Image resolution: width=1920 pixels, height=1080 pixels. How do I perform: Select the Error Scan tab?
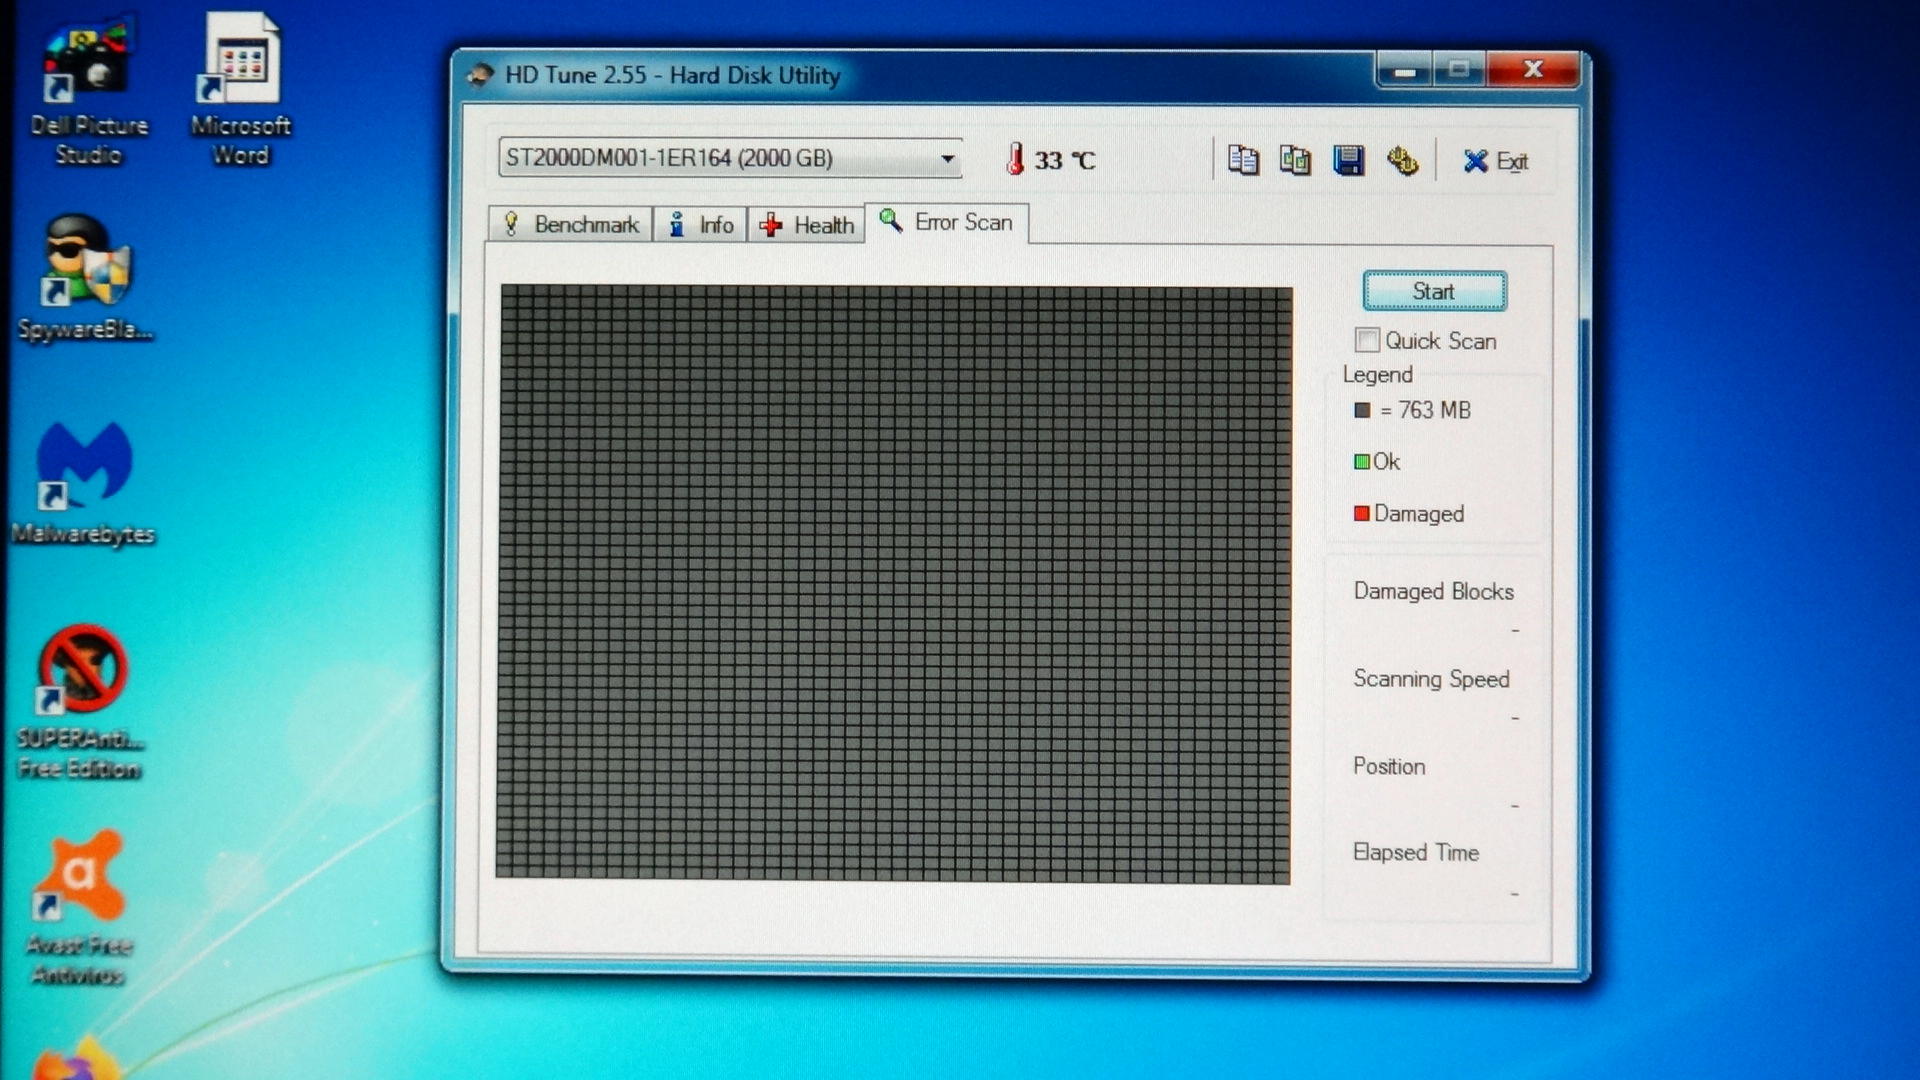(946, 222)
